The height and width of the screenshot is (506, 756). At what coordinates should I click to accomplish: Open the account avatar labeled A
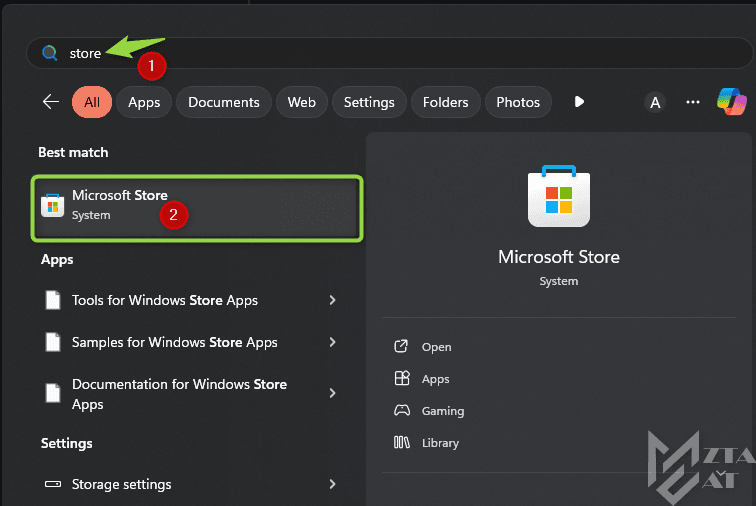click(x=655, y=102)
